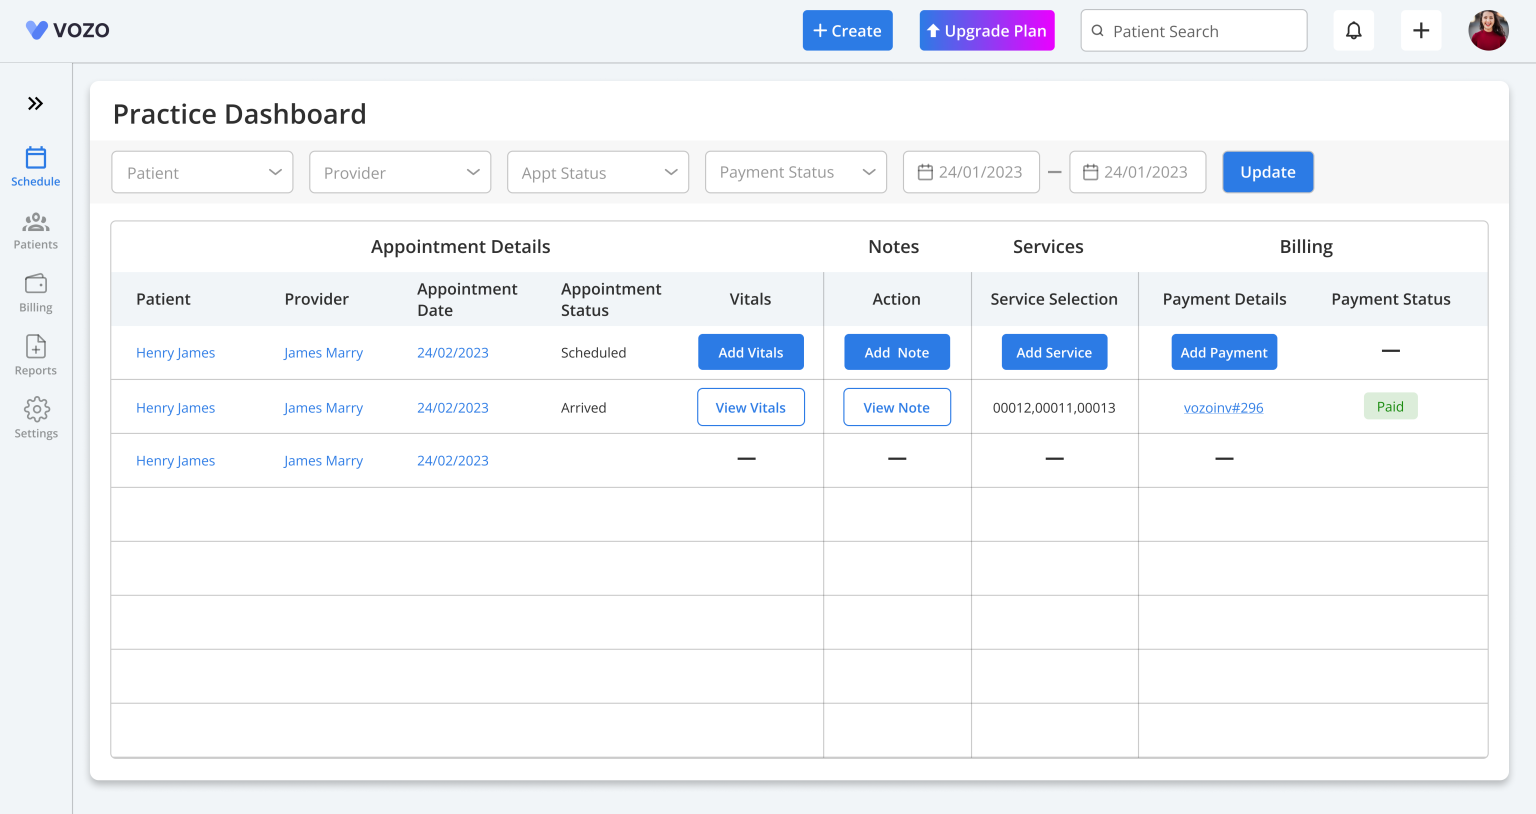1536x814 pixels.
Task: Open the Payment Status dropdown
Action: click(796, 172)
